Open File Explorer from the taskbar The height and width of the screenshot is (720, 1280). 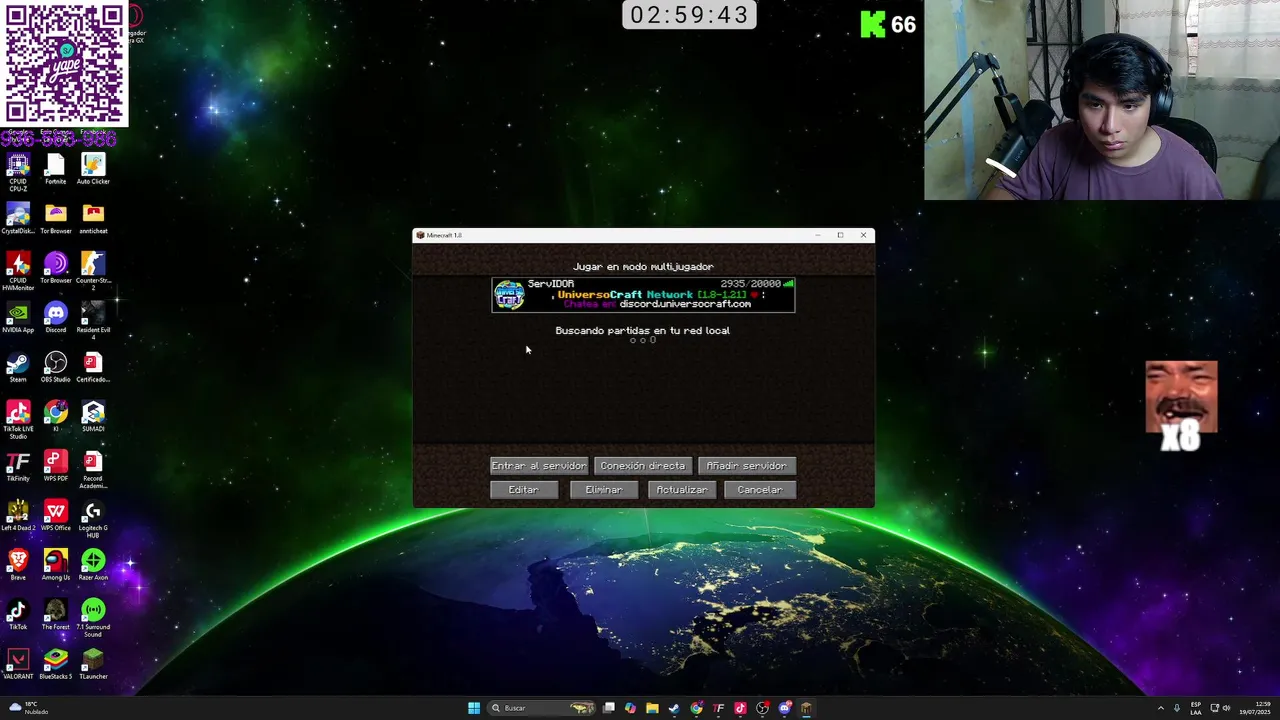pyautogui.click(x=652, y=708)
